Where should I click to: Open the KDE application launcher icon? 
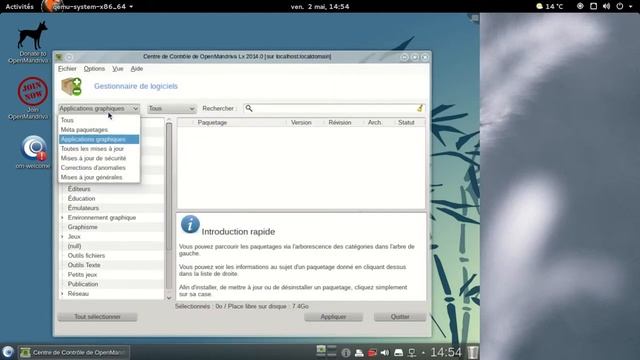tap(8, 352)
